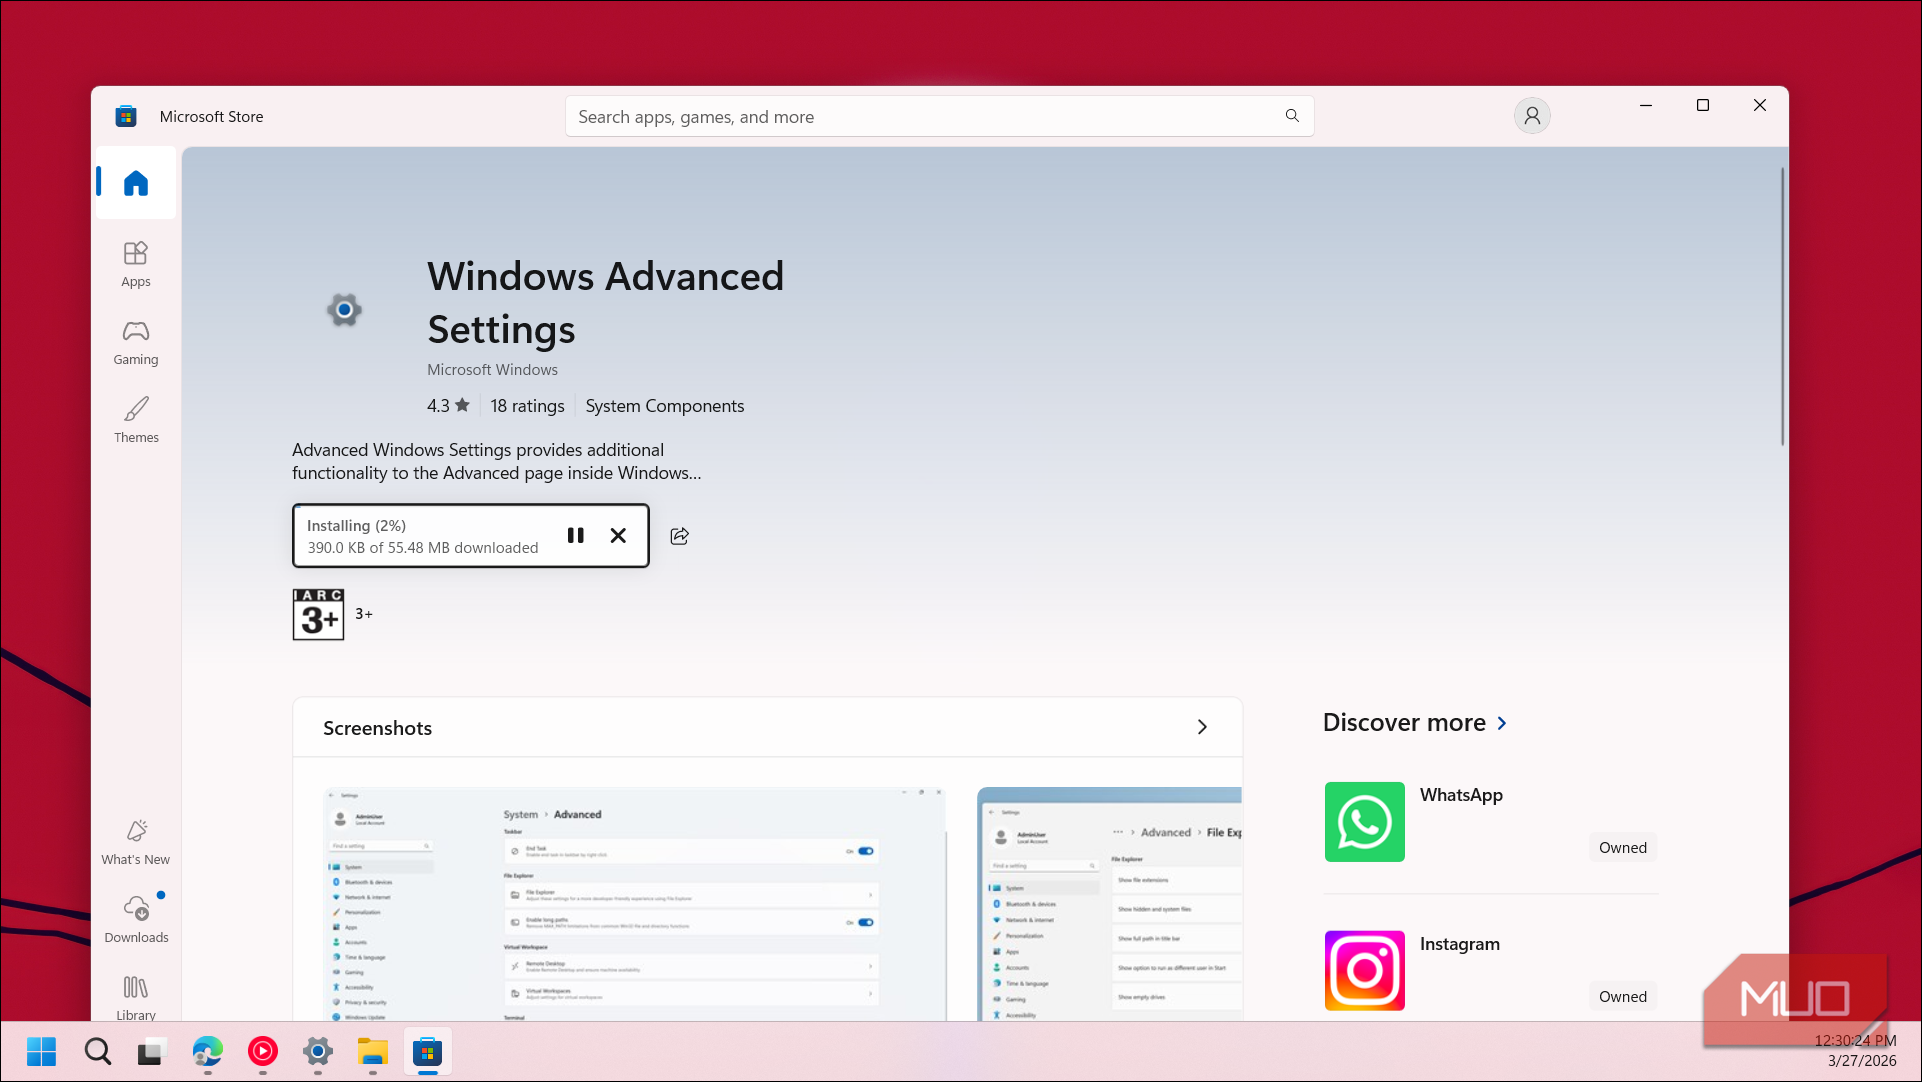
Task: Open the Apps section
Action: pyautogui.click(x=136, y=265)
